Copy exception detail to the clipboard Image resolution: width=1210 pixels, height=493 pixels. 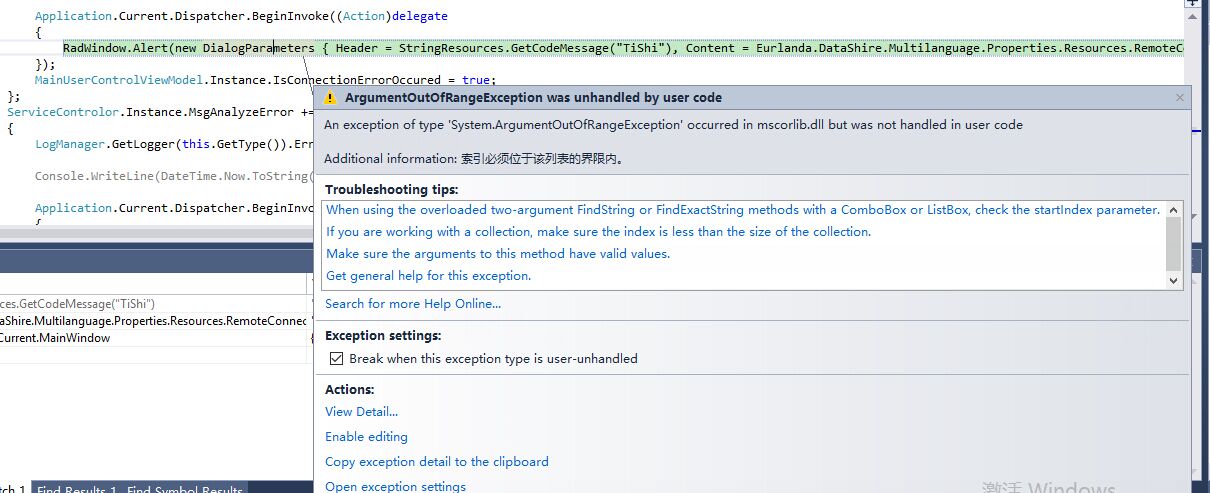(436, 462)
